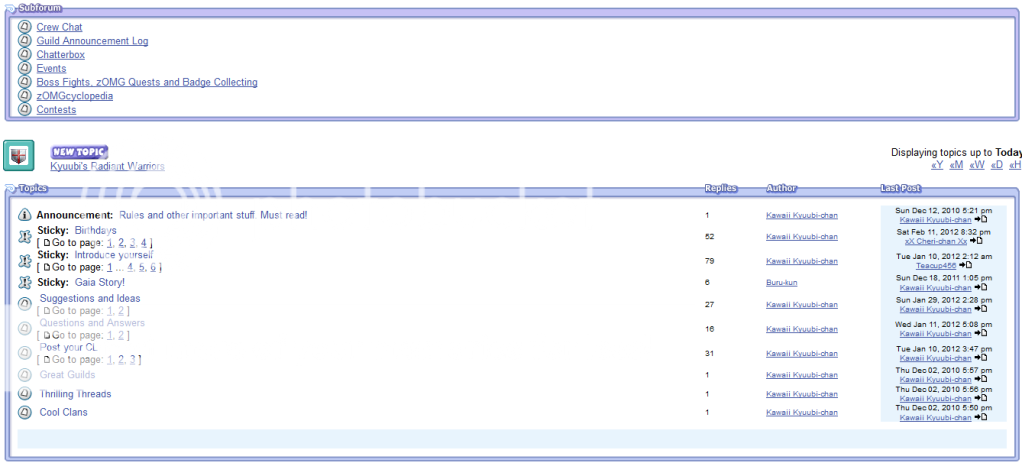The image size is (1022, 463).
Task: Collapse the Topics panel header
Action: click(11, 188)
